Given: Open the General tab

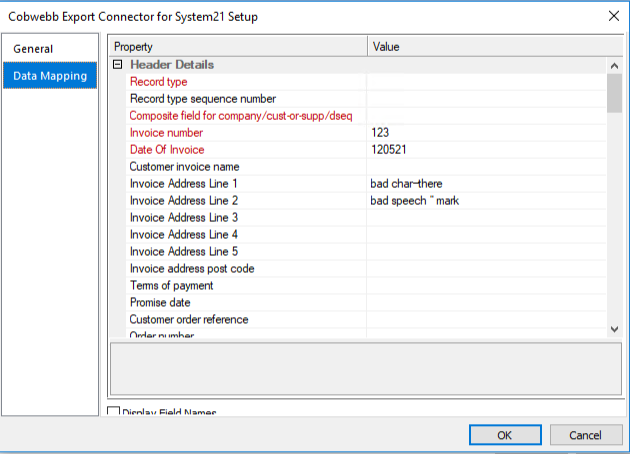Looking at the screenshot, I should (x=33, y=49).
